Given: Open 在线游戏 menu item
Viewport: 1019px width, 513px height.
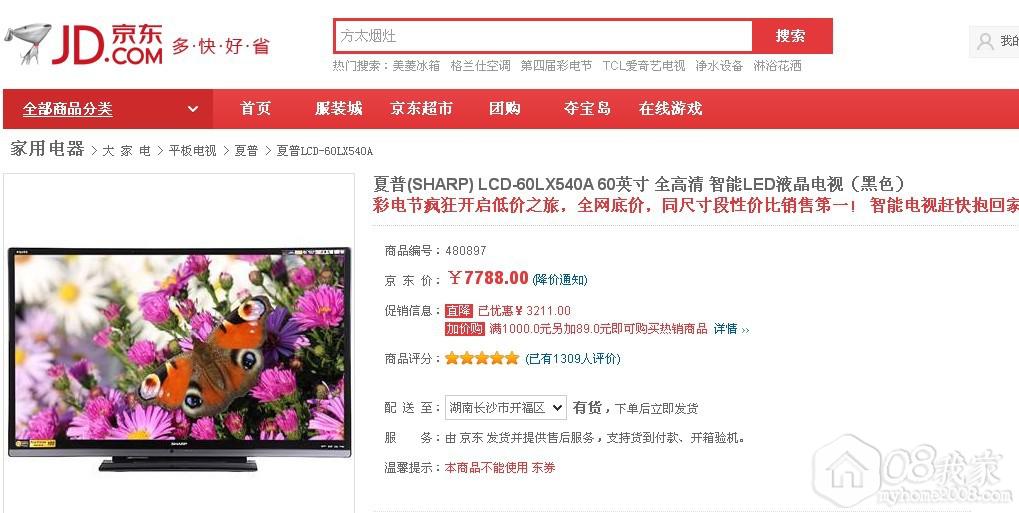Looking at the screenshot, I should tap(671, 109).
